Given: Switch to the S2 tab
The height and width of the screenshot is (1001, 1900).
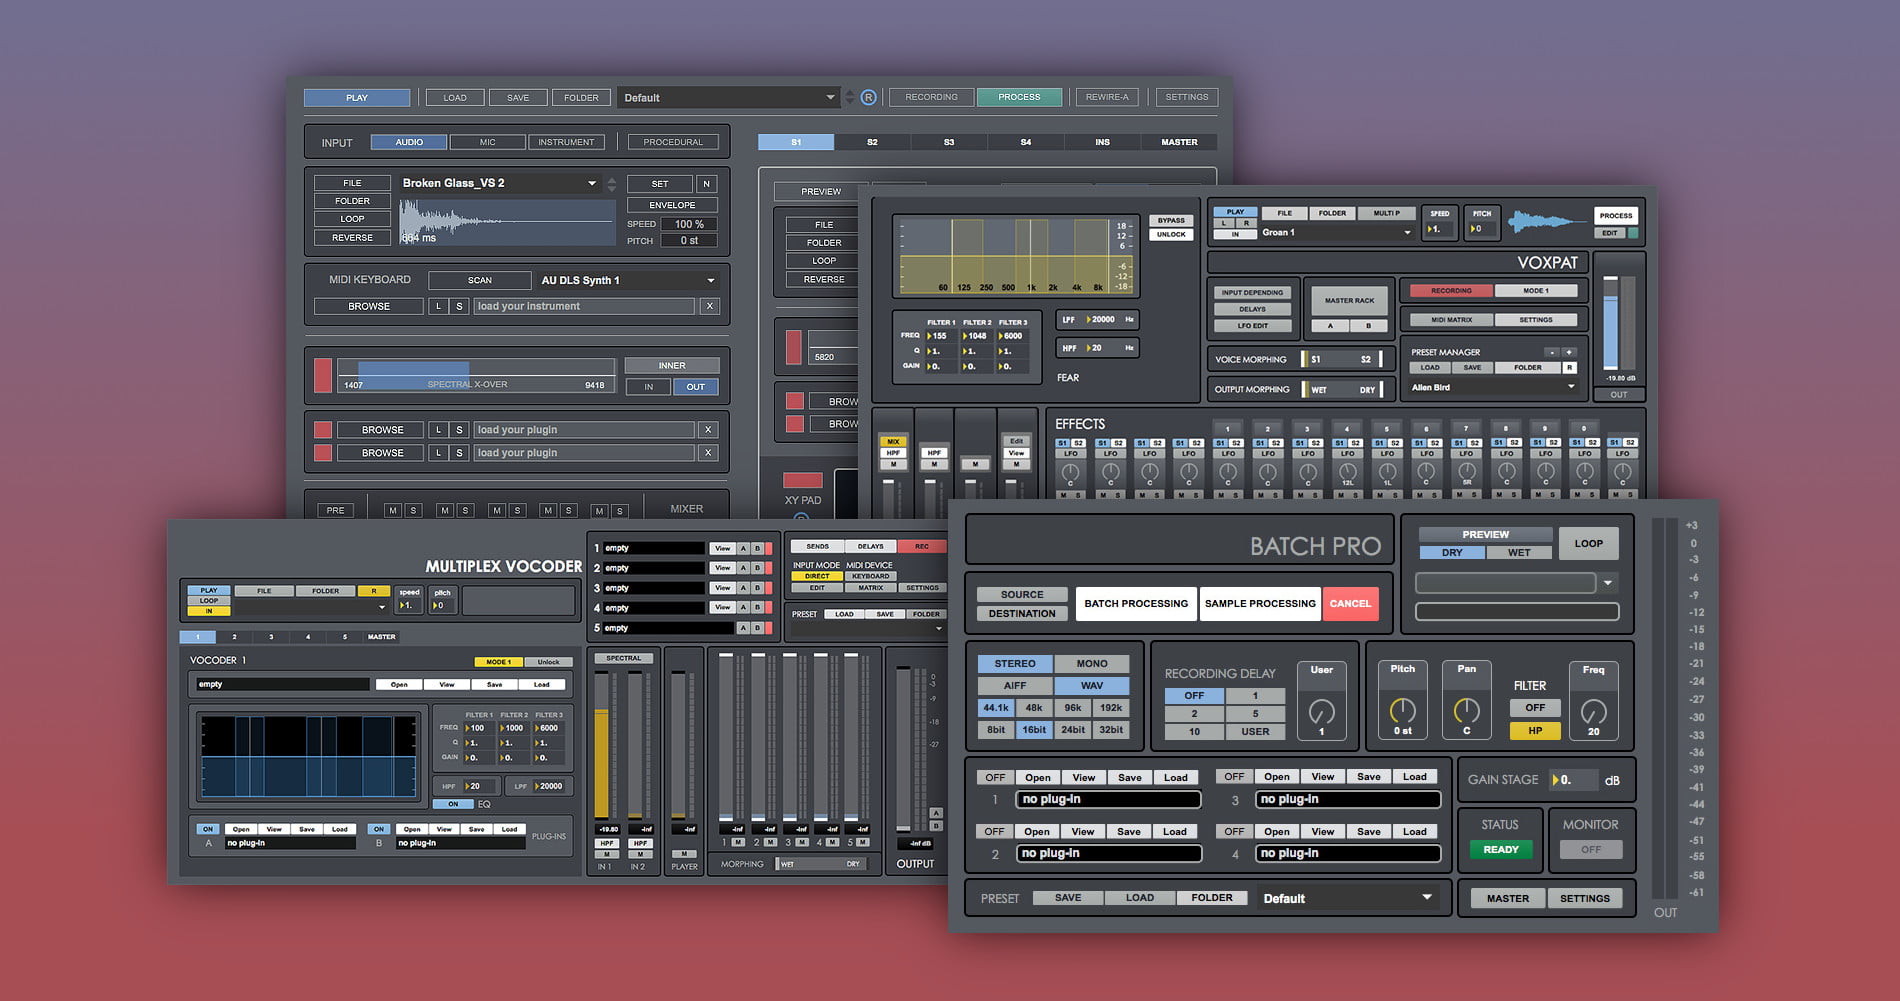Looking at the screenshot, I should point(872,142).
